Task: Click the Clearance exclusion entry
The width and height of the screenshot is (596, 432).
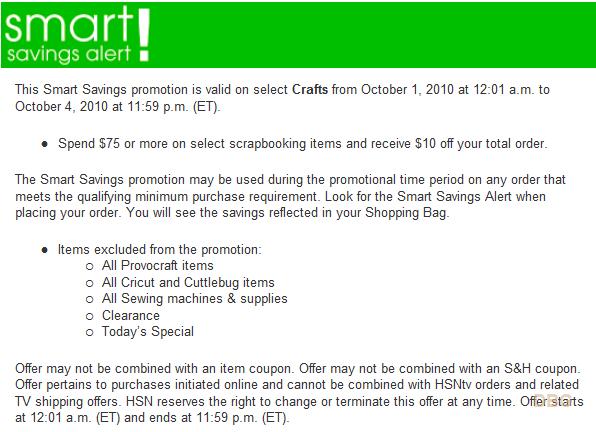Action: (130, 315)
